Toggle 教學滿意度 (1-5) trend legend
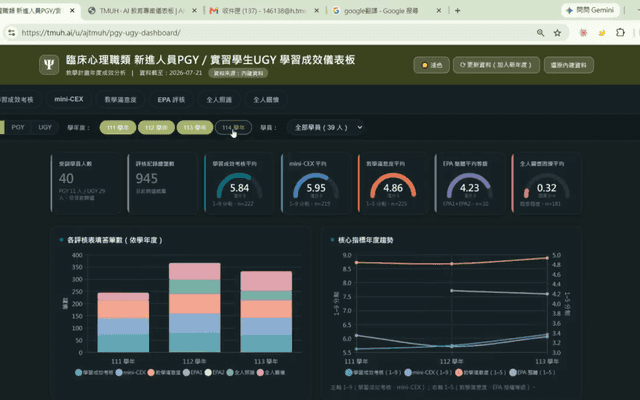 pos(480,373)
